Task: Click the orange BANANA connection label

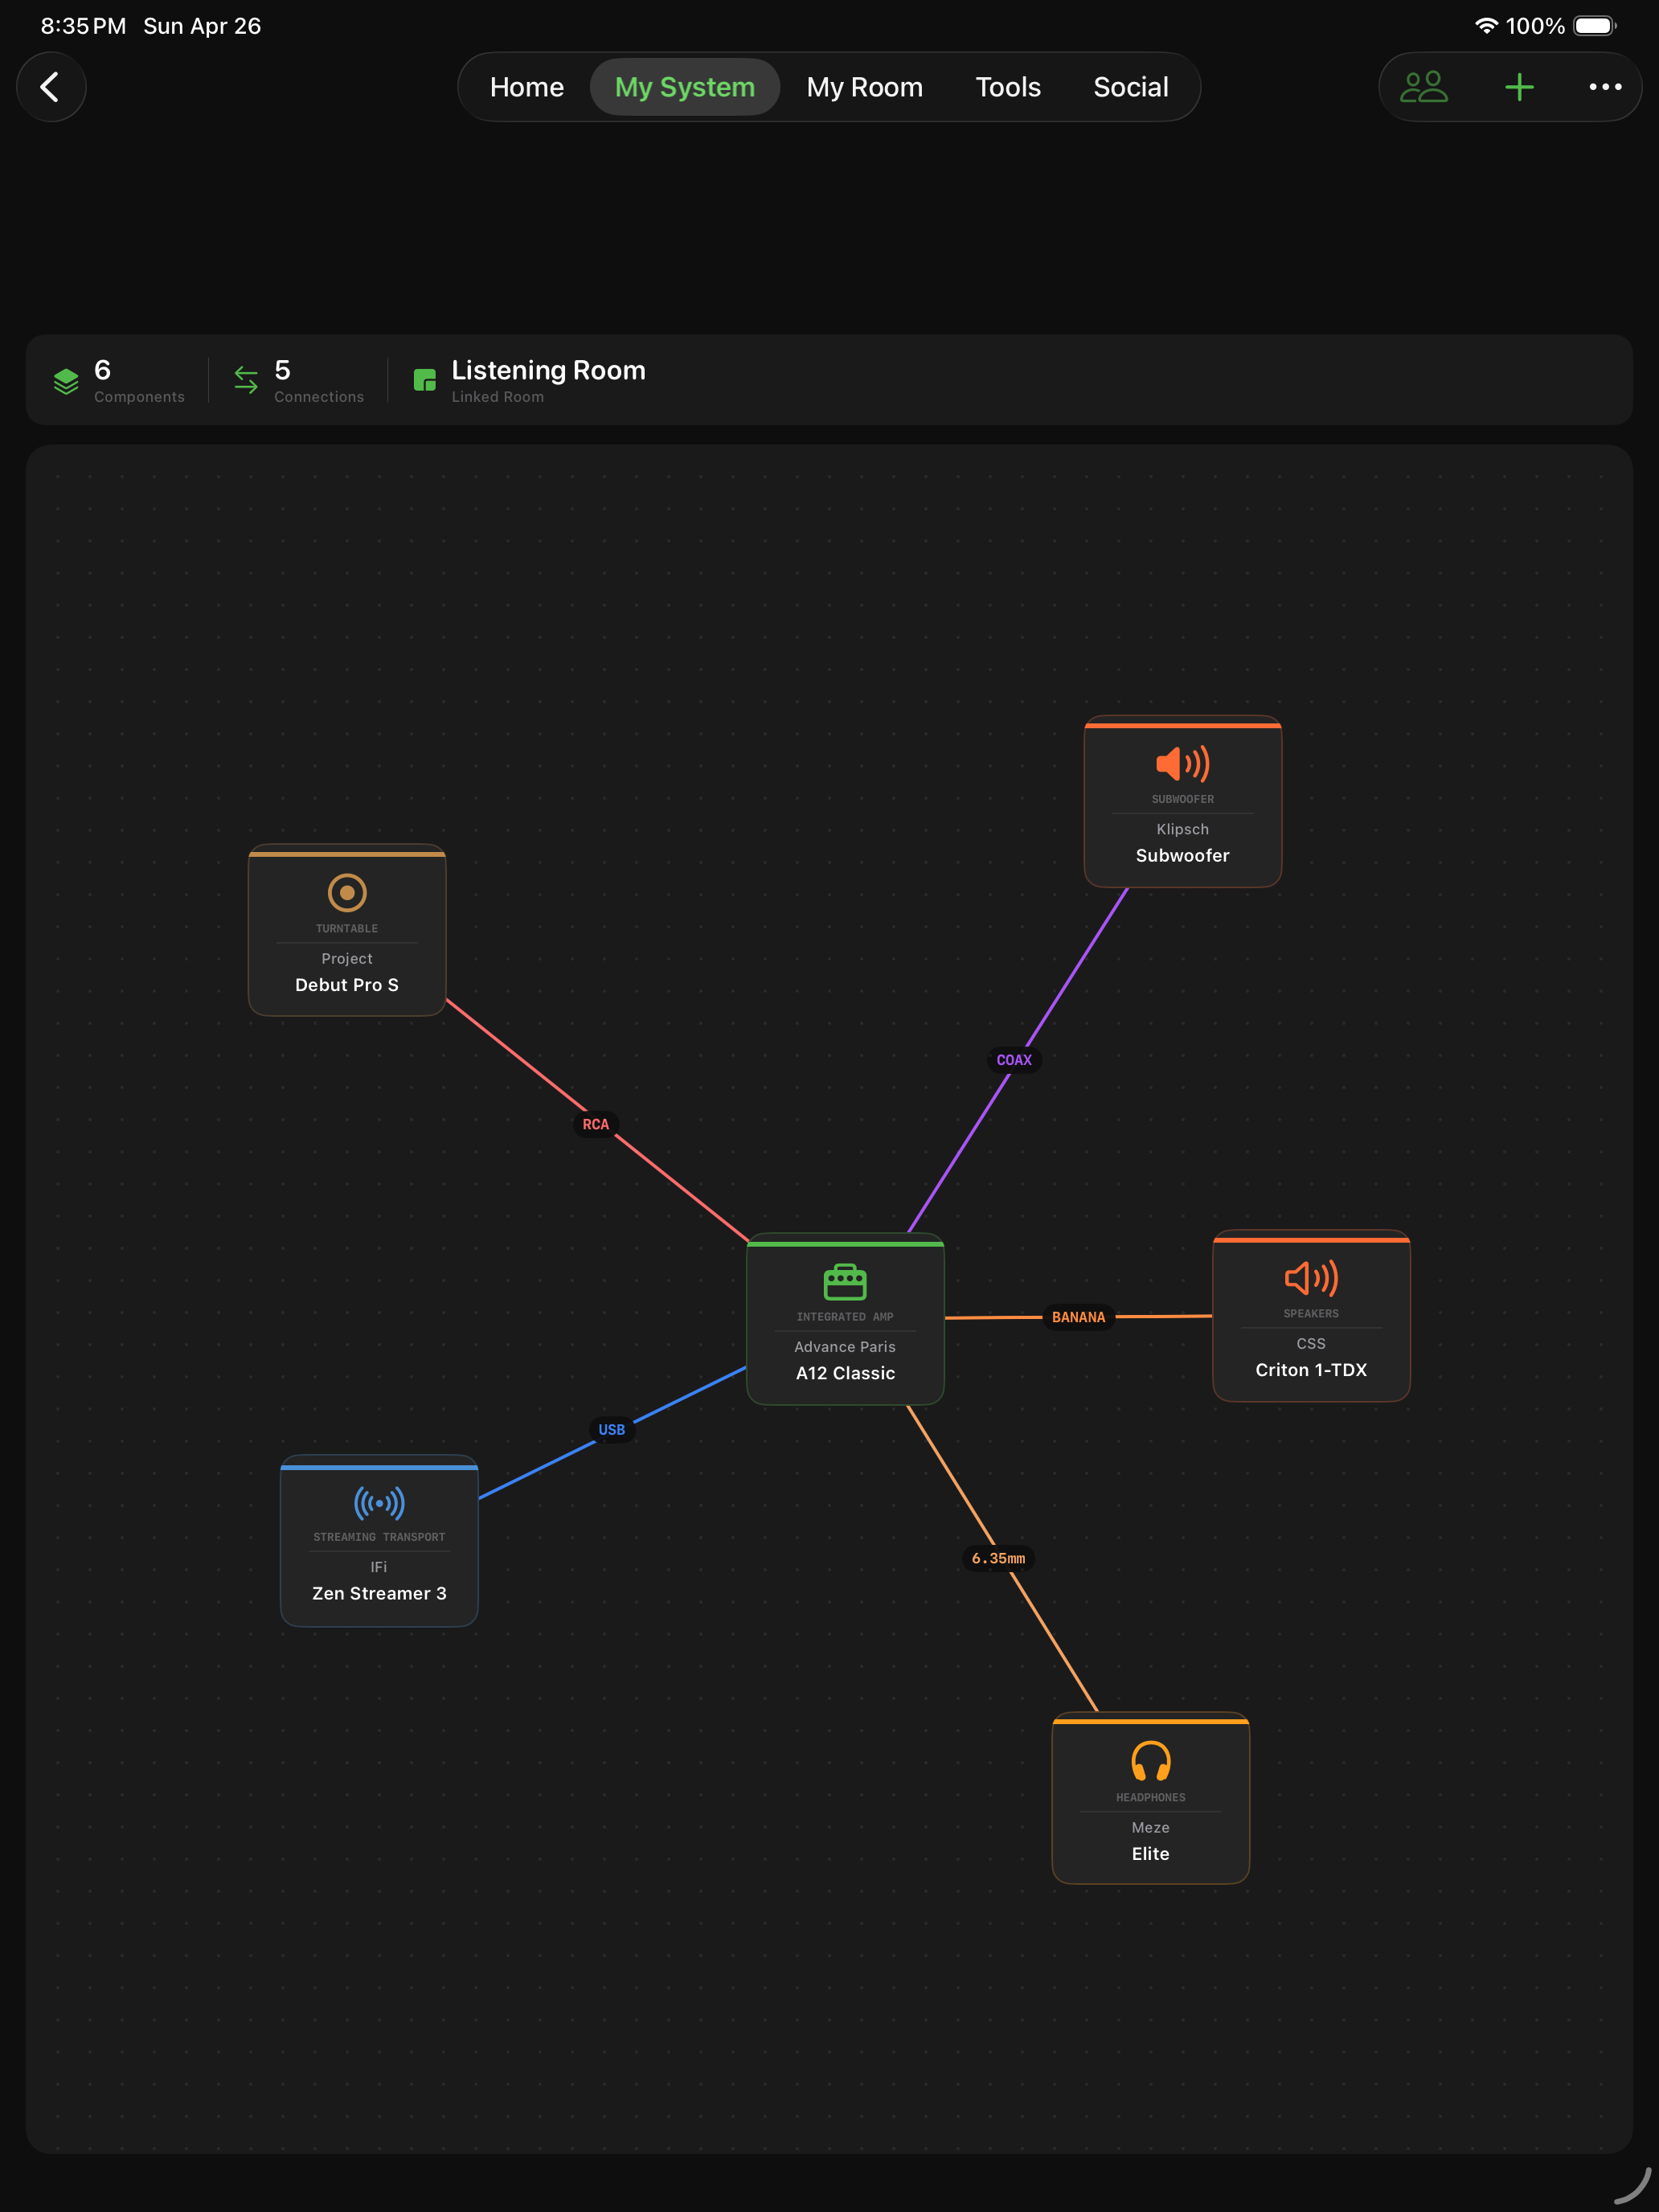Action: pos(1077,1317)
